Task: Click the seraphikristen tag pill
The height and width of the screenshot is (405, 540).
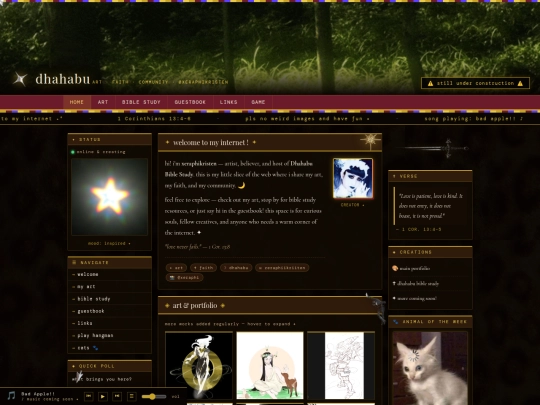Action: 282,268
